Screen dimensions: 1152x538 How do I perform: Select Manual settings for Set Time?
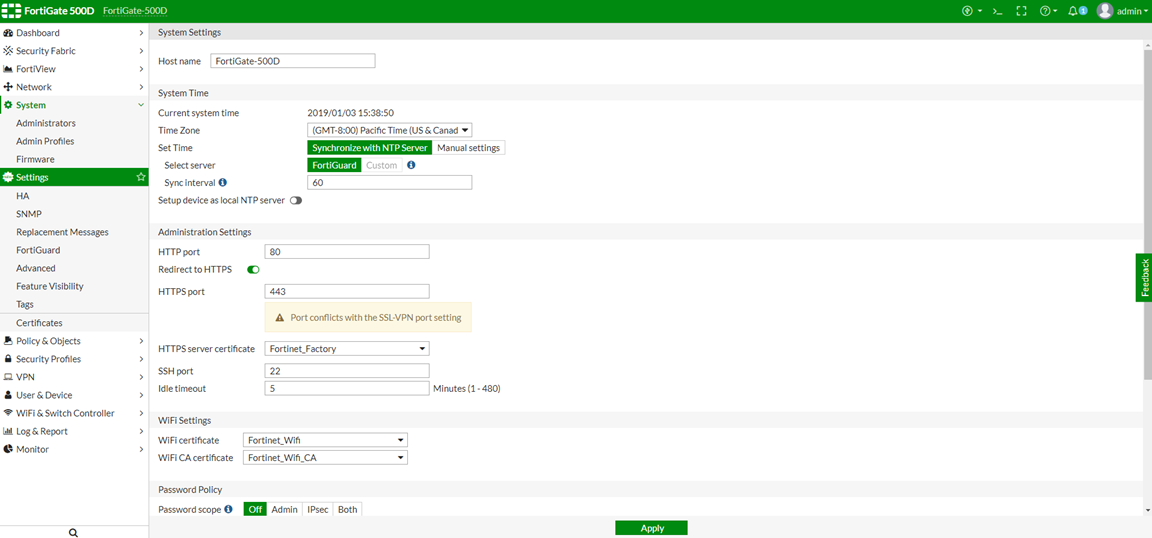[x=469, y=148]
